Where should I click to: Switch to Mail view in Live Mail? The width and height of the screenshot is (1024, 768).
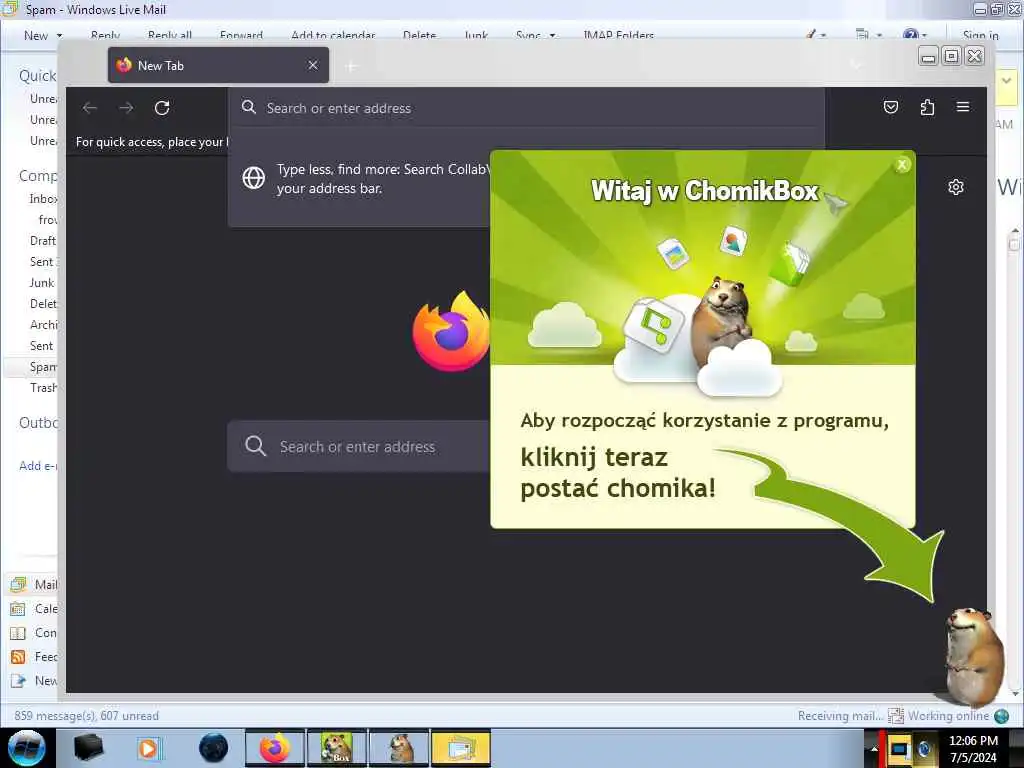[x=34, y=584]
